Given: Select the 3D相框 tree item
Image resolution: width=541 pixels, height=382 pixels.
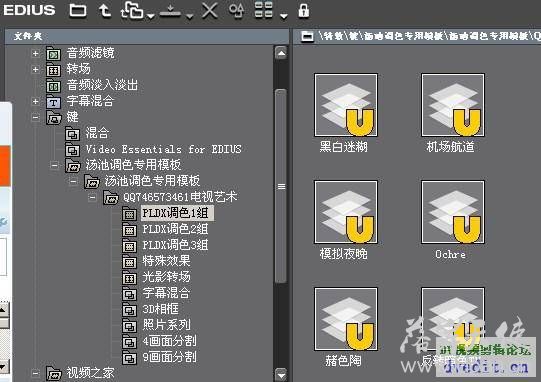Looking at the screenshot, I should tap(160, 309).
